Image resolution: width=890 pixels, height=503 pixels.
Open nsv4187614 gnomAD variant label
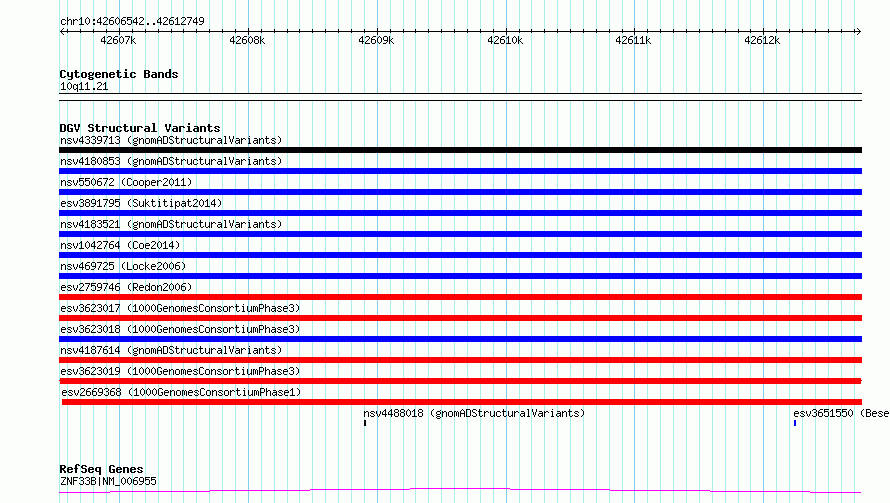click(171, 350)
